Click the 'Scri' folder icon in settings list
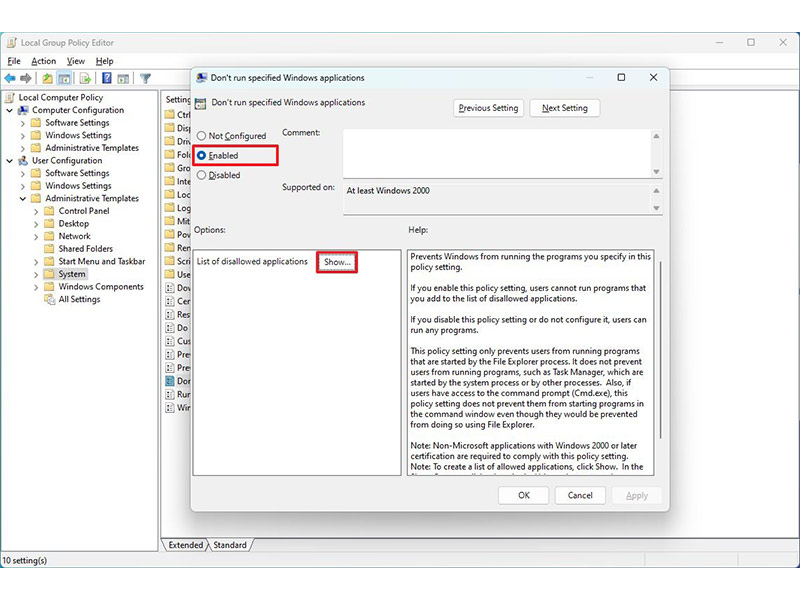This screenshot has height=600, width=800. tap(170, 261)
